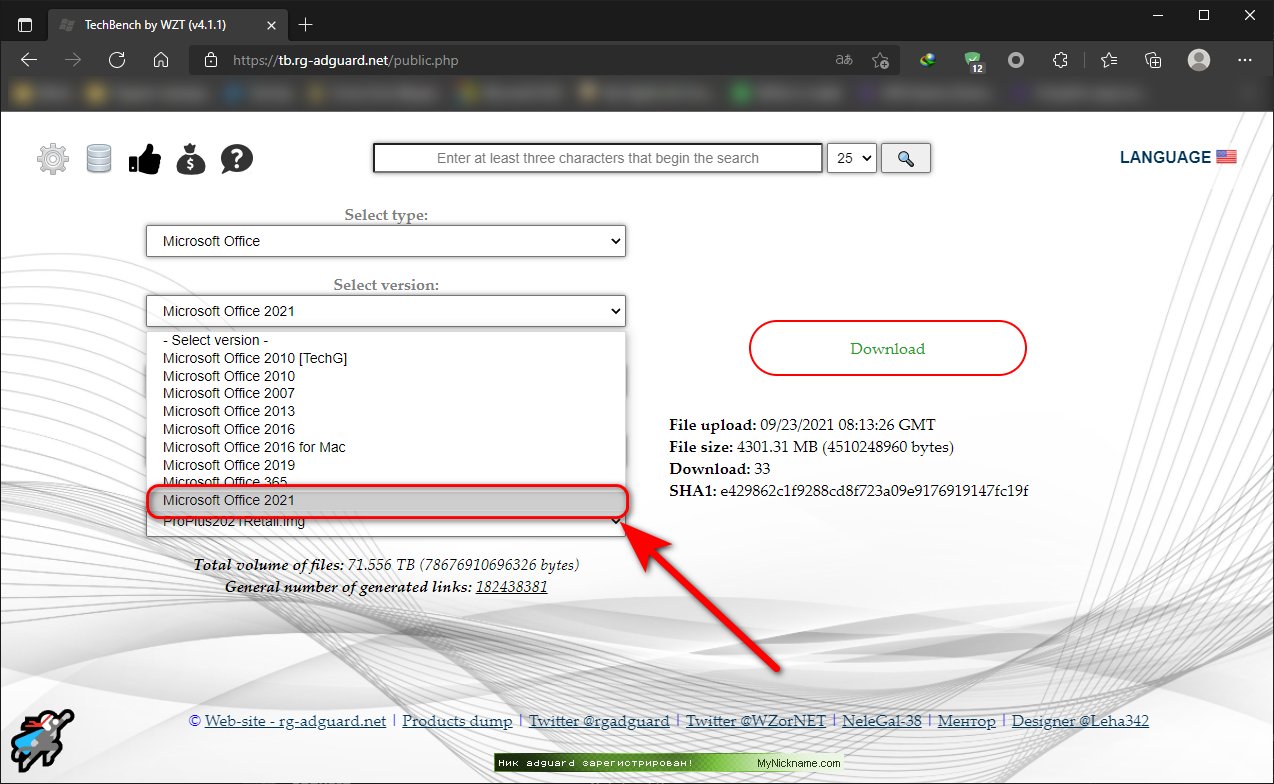Choose the plain Microsoft Office 2010 option

229,376
